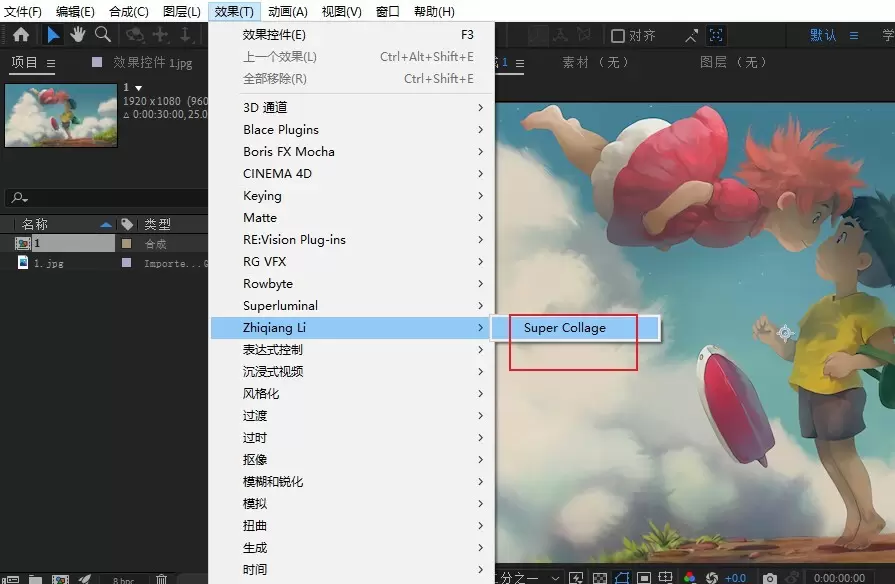Select the 默认 workspace
Image resolution: width=895 pixels, height=584 pixels.
[823, 35]
